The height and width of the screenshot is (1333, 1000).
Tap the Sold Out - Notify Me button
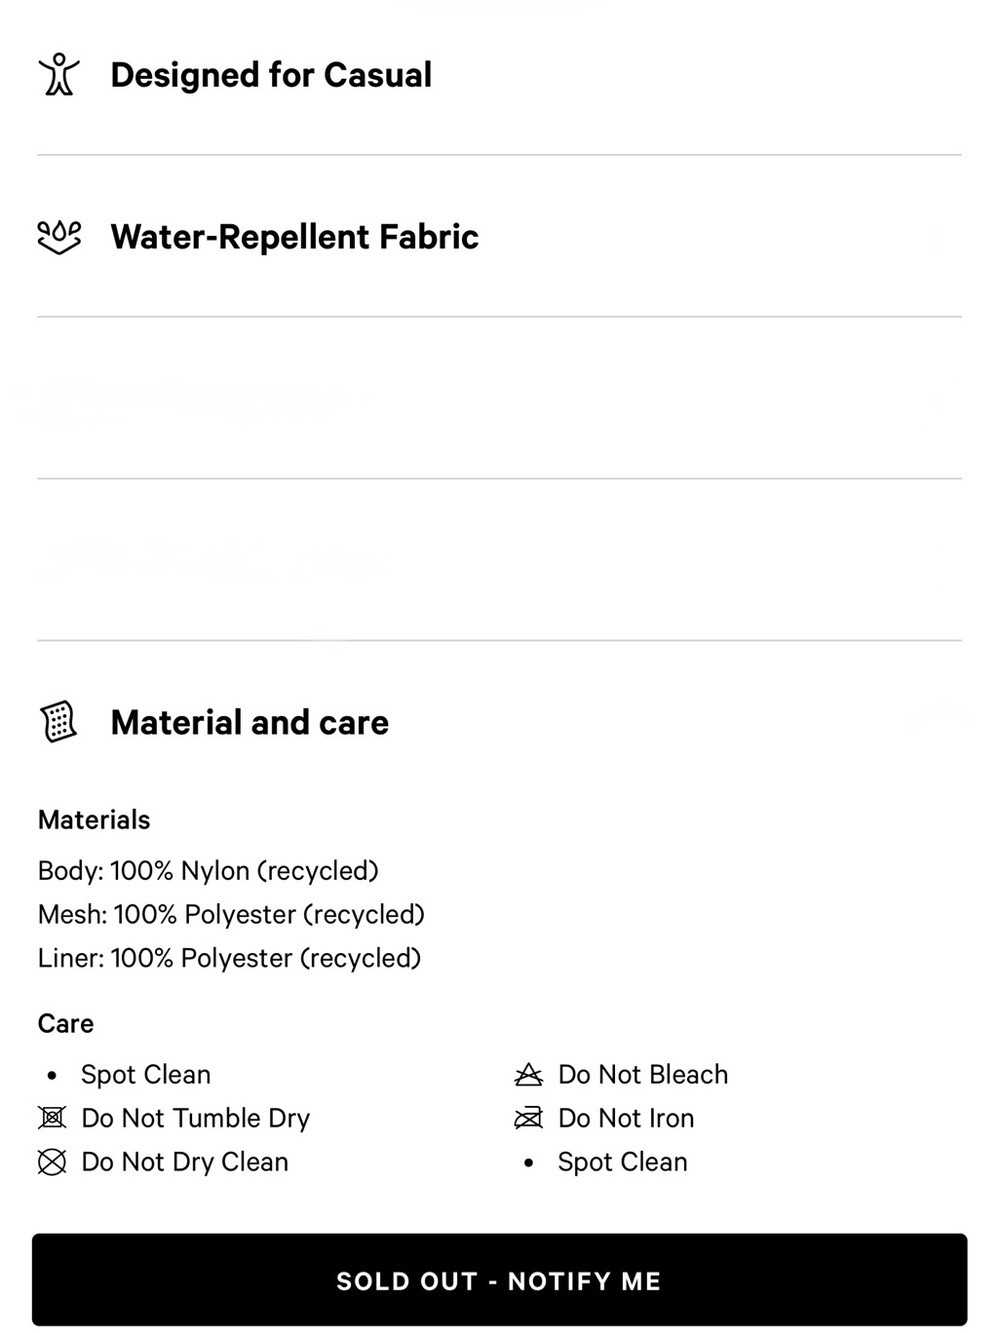tap(499, 1280)
